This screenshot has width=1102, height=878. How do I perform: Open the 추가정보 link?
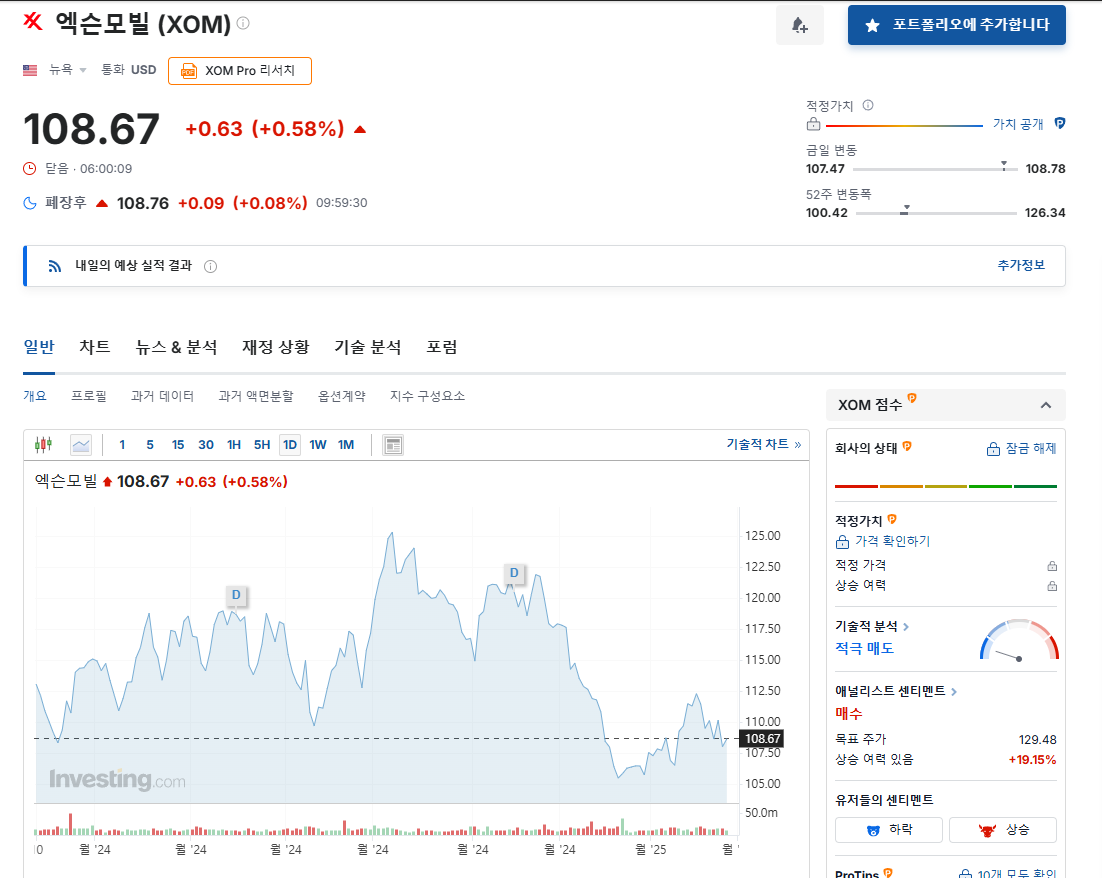pyautogui.click(x=1021, y=263)
